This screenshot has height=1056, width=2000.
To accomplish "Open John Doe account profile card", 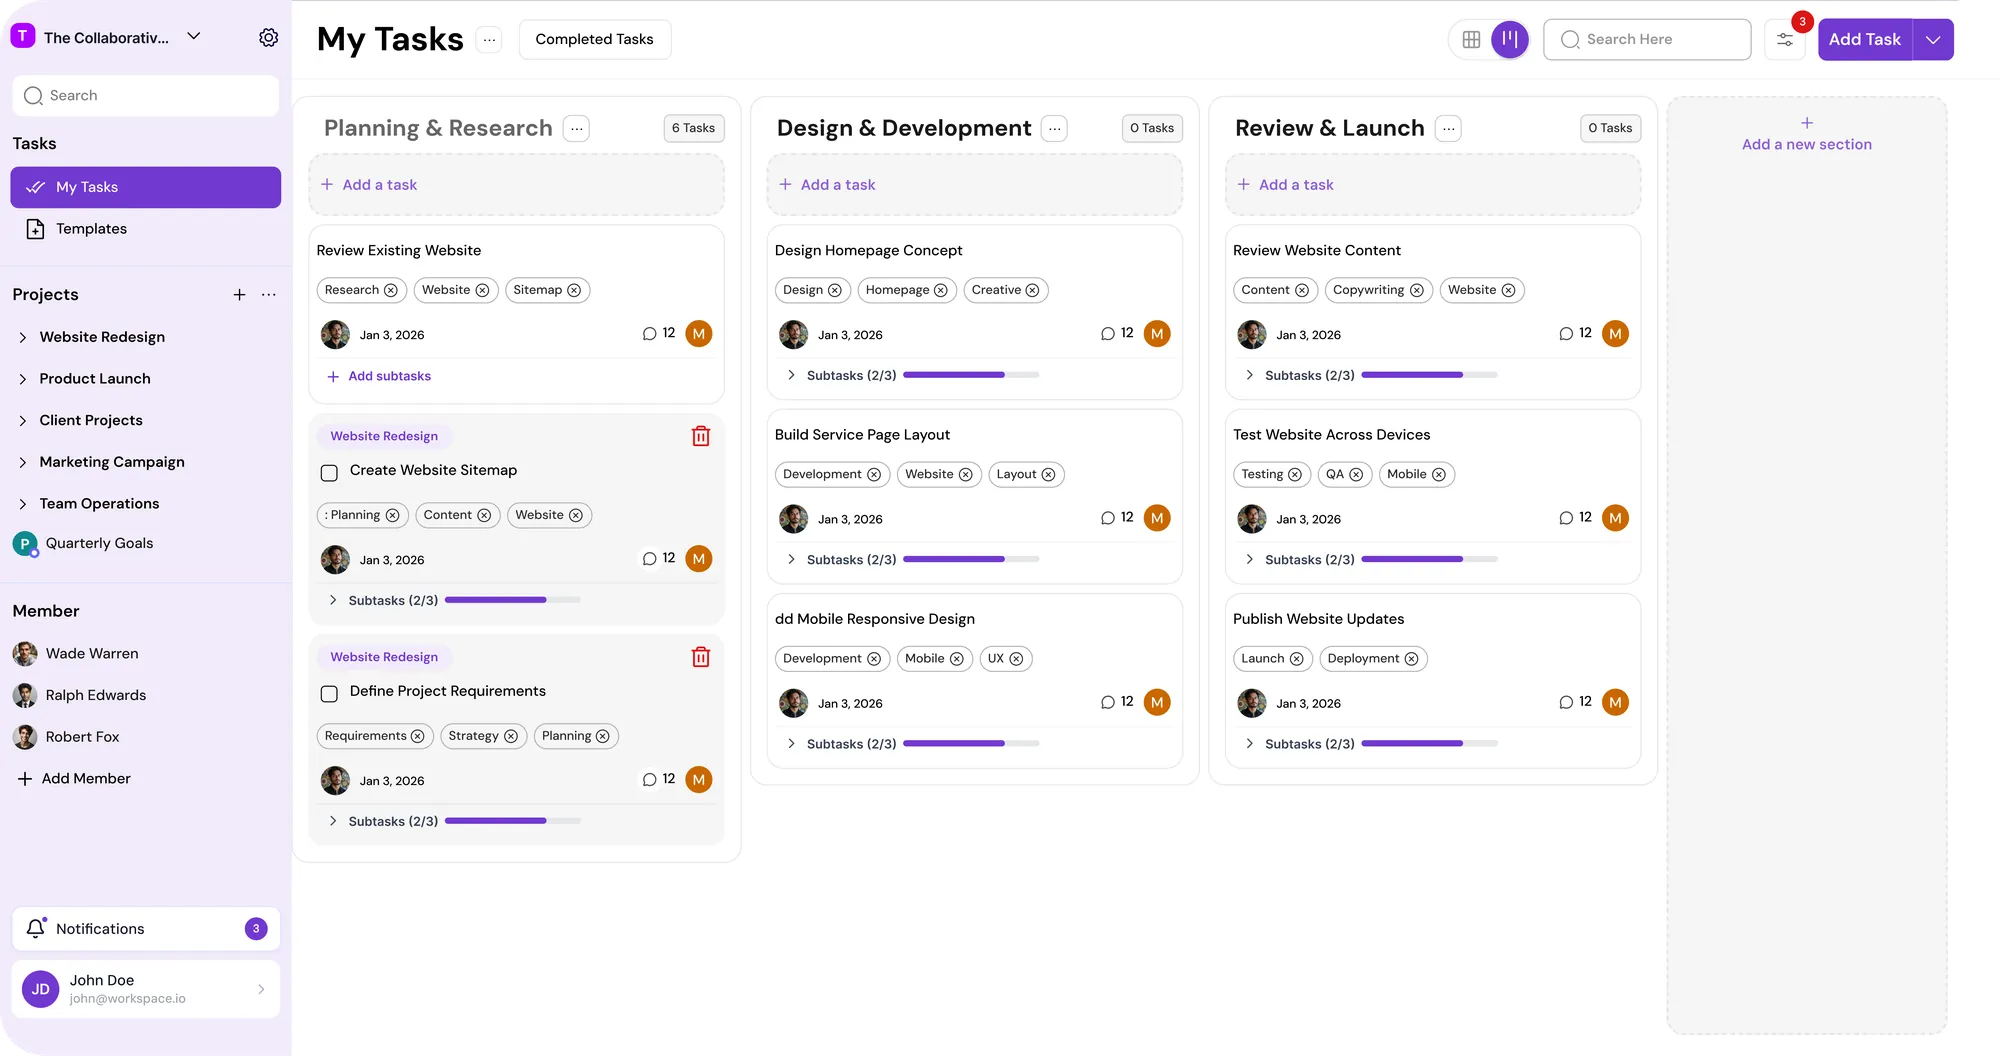I will coord(146,989).
